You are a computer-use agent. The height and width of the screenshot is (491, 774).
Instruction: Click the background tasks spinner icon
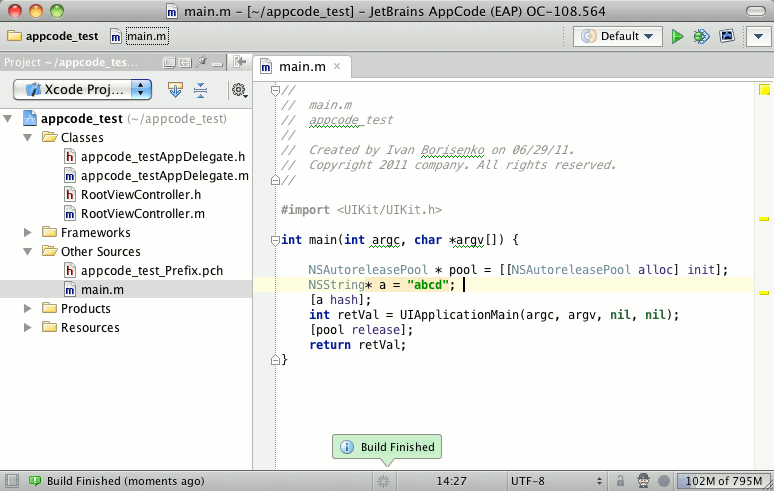(384, 481)
